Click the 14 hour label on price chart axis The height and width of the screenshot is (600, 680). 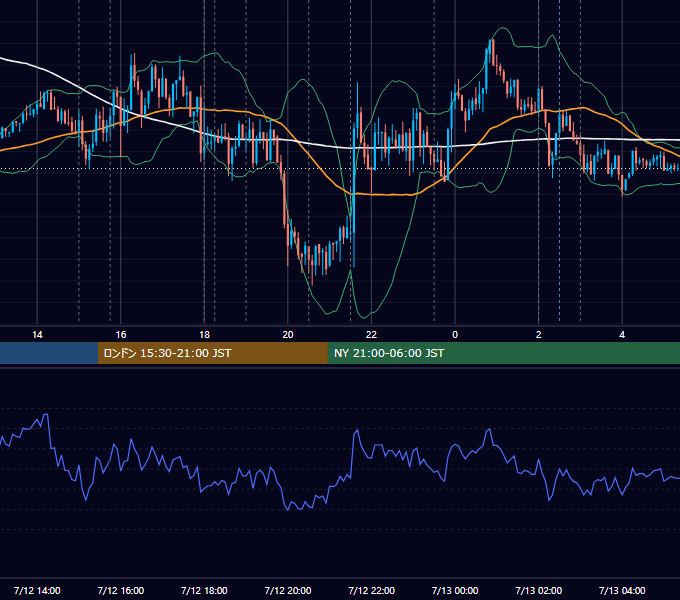click(37, 335)
